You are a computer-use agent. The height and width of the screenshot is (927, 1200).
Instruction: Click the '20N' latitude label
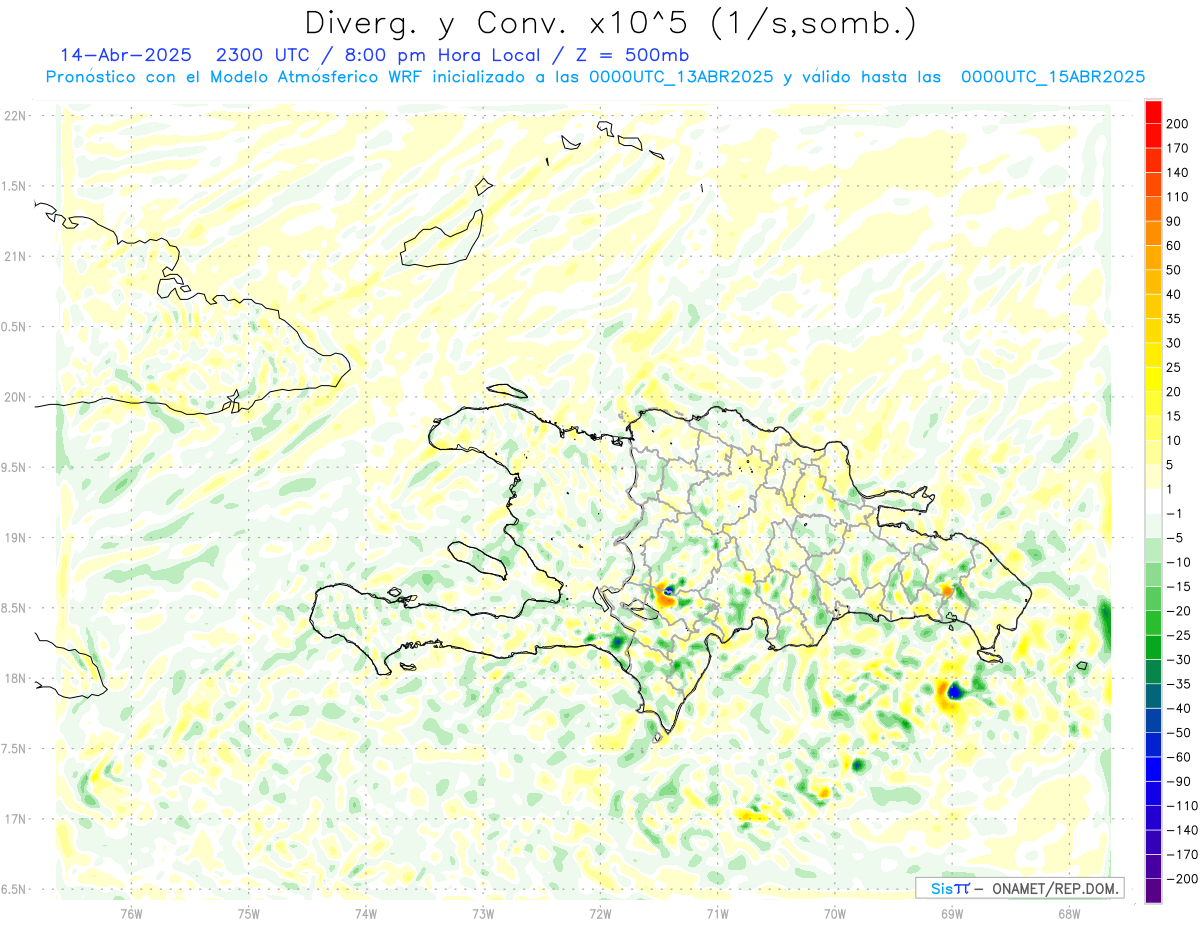coord(15,397)
